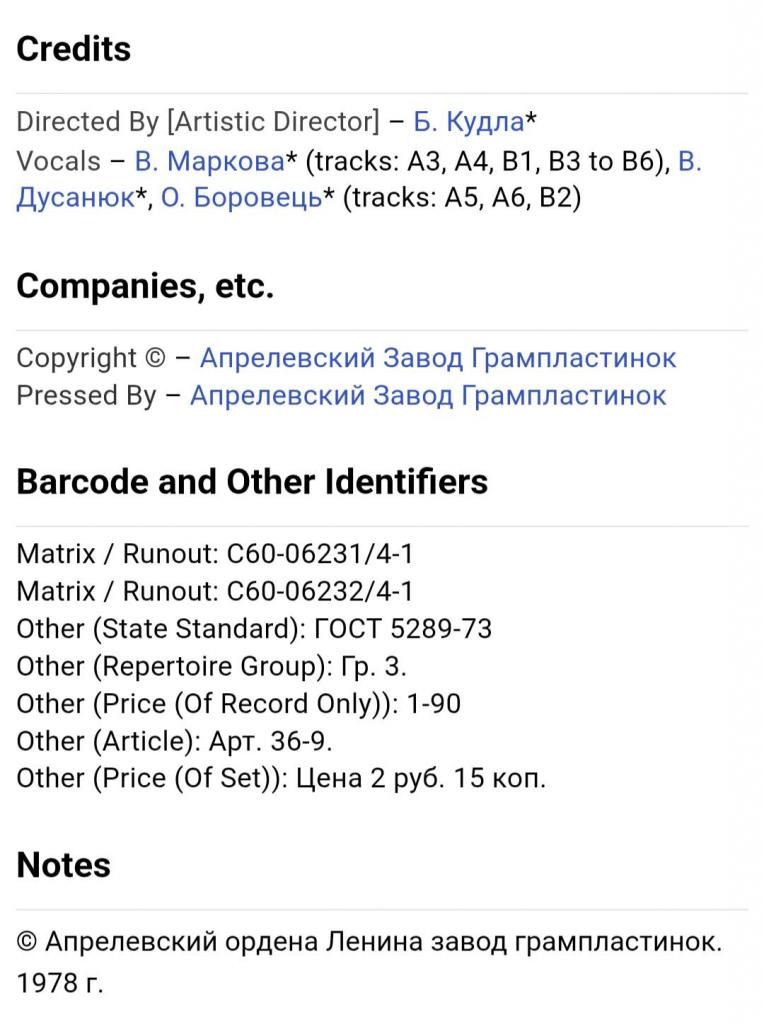Click the Credits section heading
Screen dimensions: 764x1024
(x=74, y=50)
